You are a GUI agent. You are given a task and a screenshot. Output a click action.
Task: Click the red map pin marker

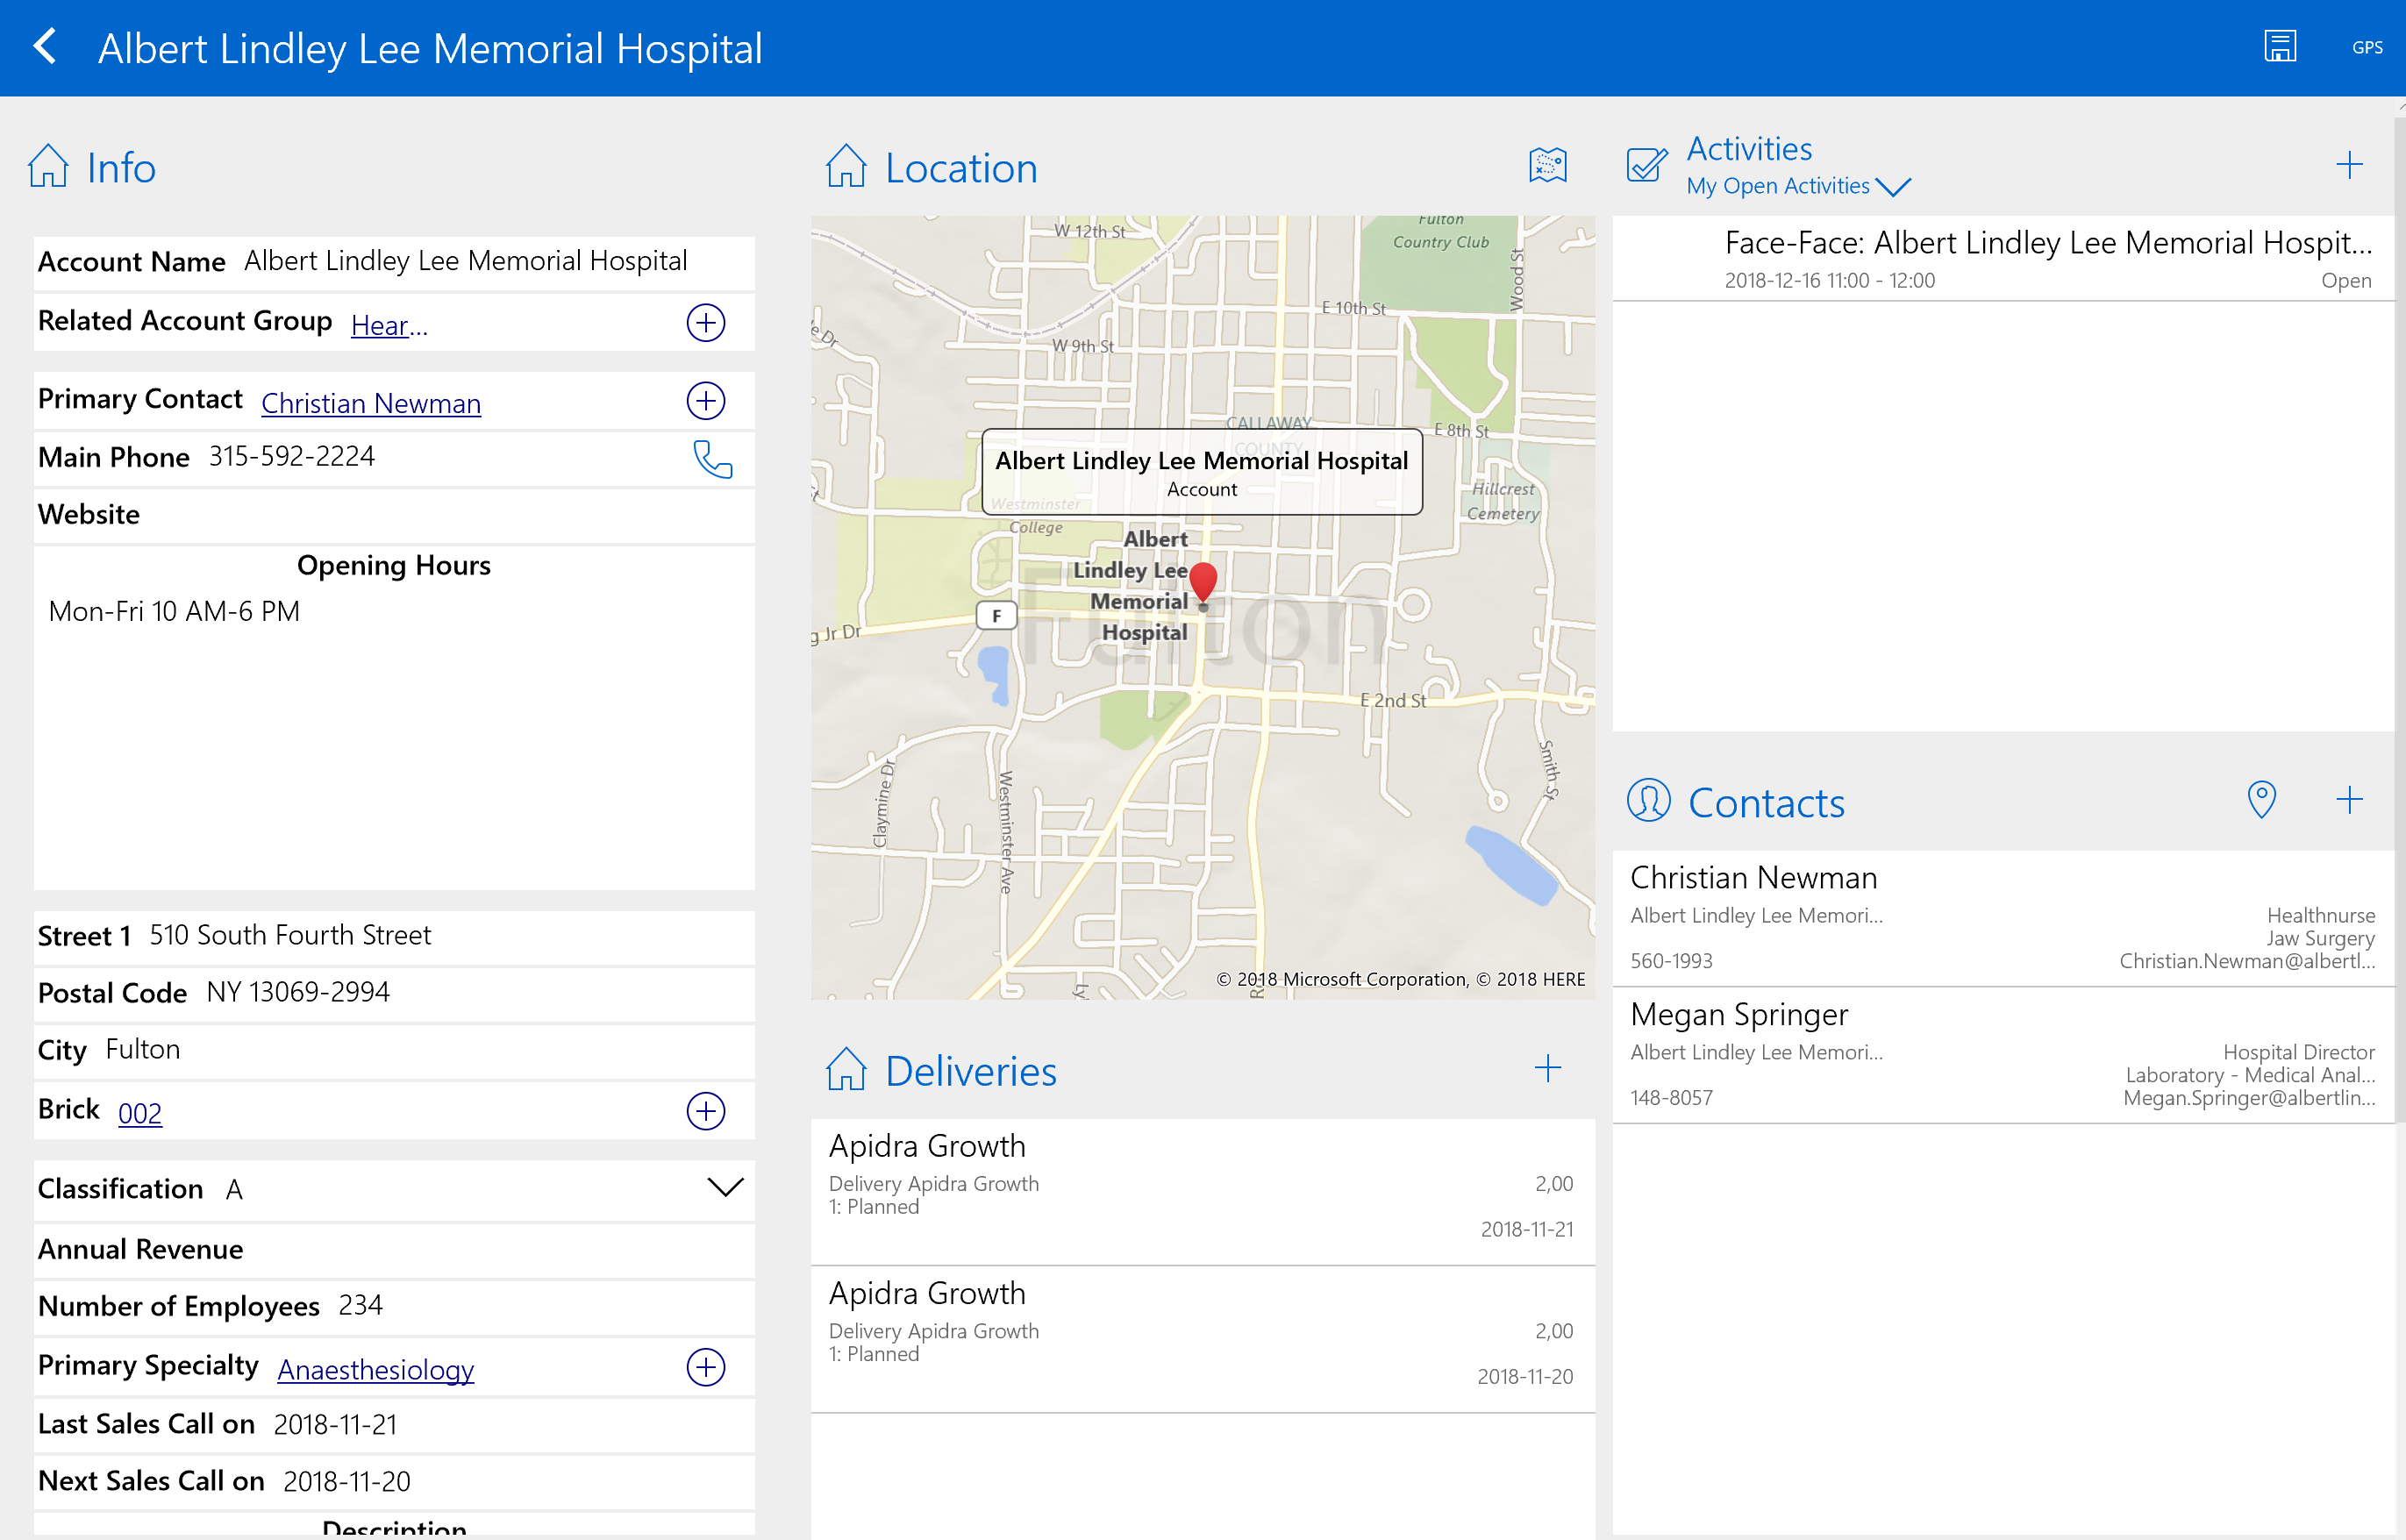1203,584
